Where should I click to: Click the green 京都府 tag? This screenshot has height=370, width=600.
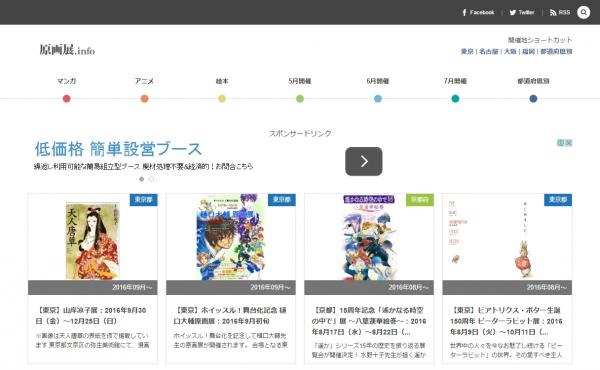420,200
